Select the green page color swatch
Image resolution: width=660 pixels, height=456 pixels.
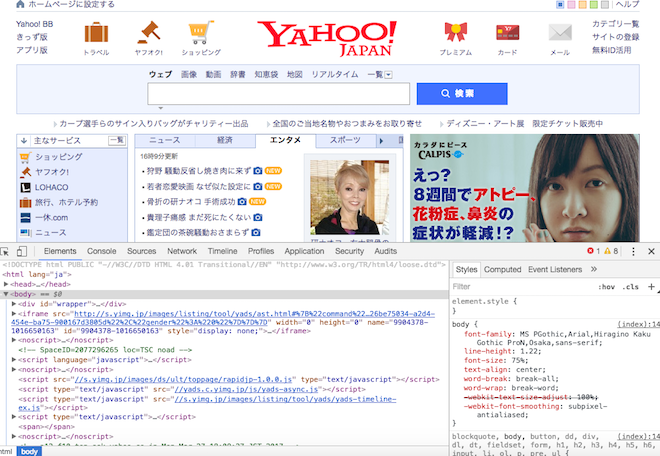(593, 5)
